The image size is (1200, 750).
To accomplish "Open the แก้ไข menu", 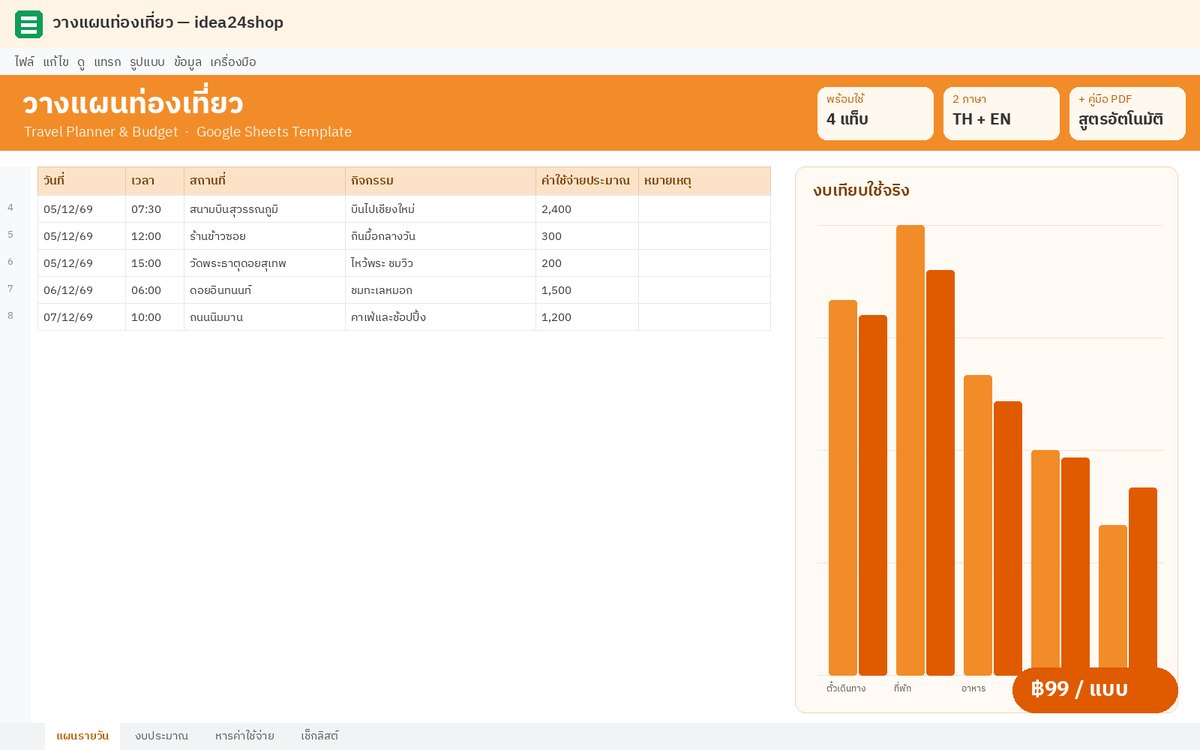I will (x=56, y=62).
